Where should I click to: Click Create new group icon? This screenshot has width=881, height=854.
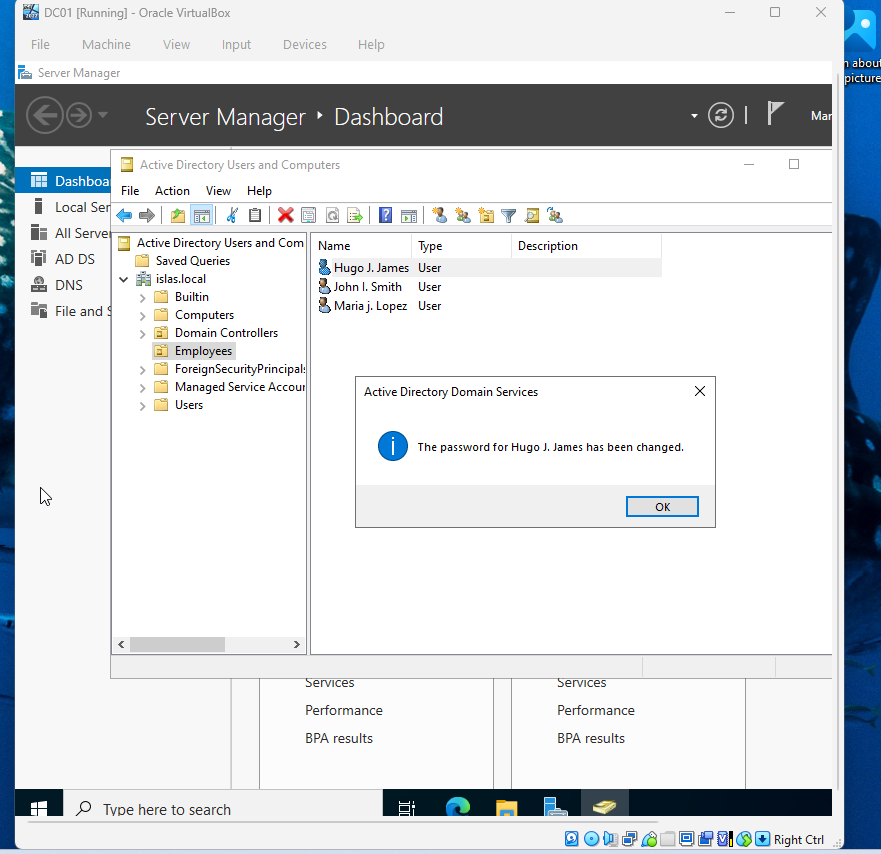coord(463,215)
